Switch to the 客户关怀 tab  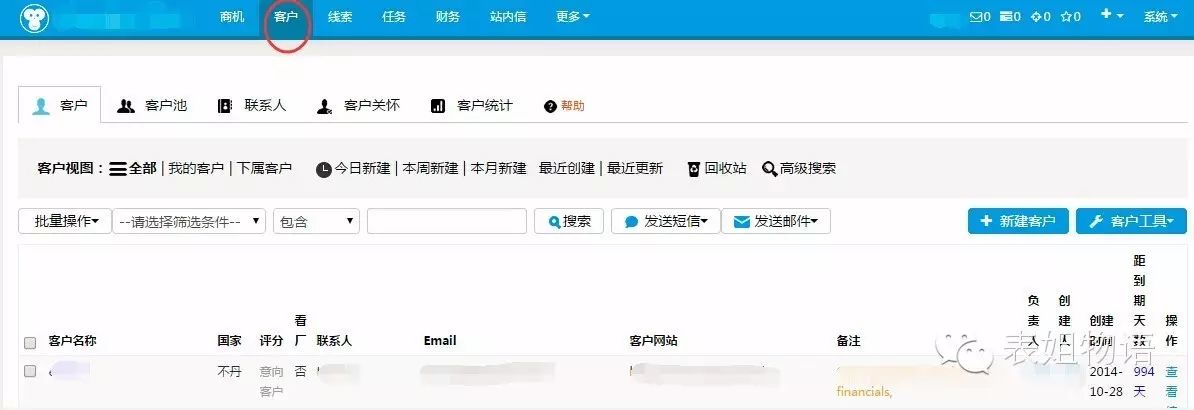358,106
